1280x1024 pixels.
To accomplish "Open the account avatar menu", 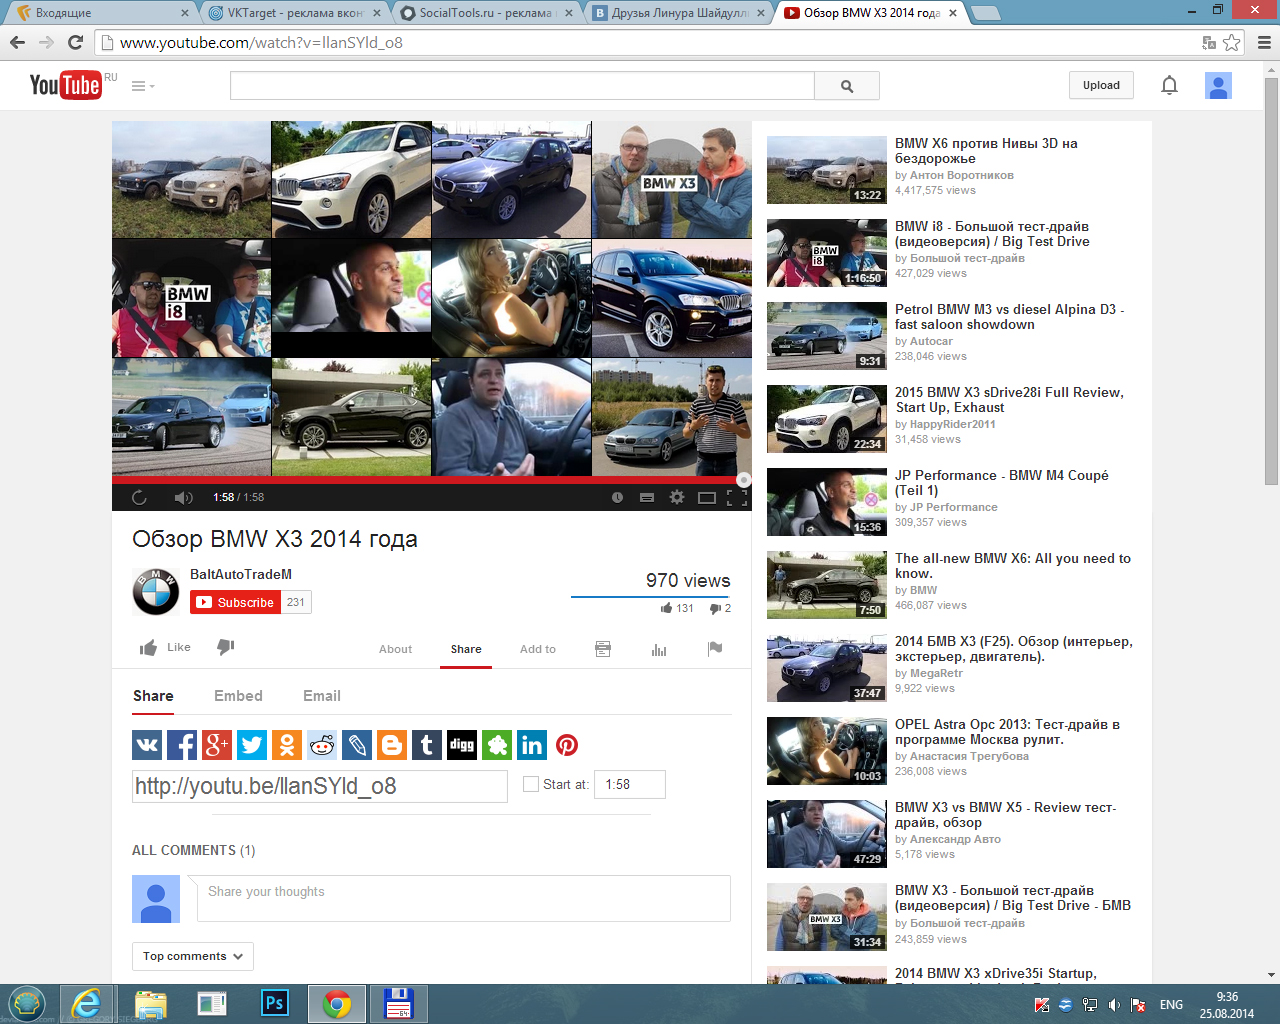I will 1218,85.
